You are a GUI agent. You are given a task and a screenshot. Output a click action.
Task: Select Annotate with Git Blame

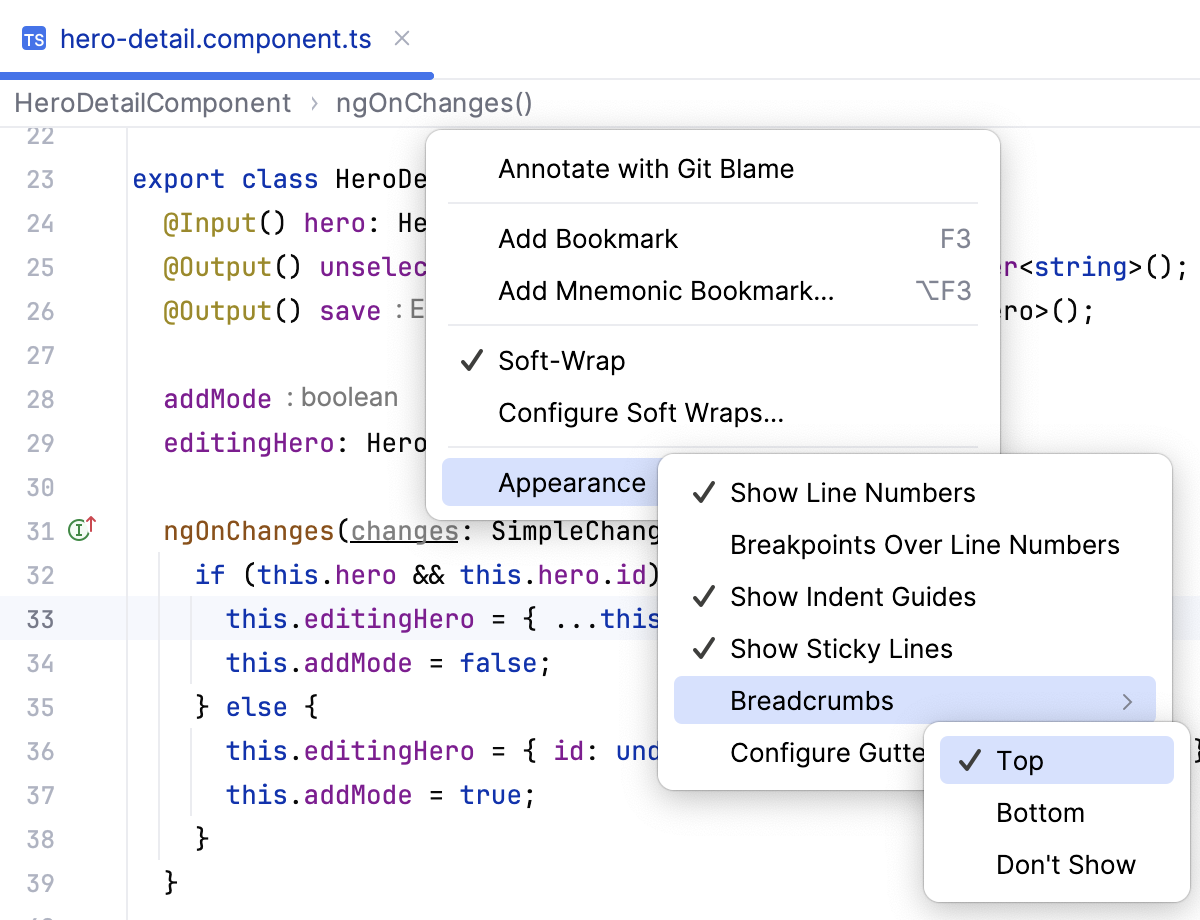click(x=646, y=169)
